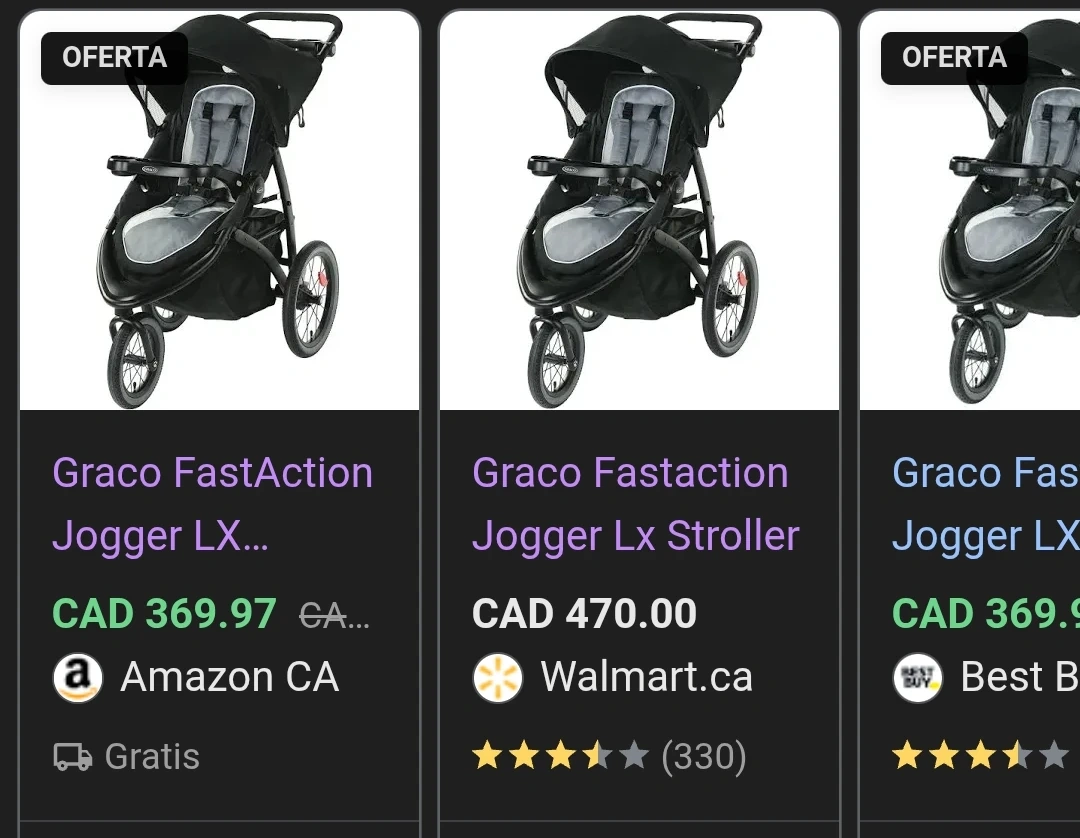Click the CAD 369.97 Amazon price
The image size is (1080, 838).
[164, 614]
